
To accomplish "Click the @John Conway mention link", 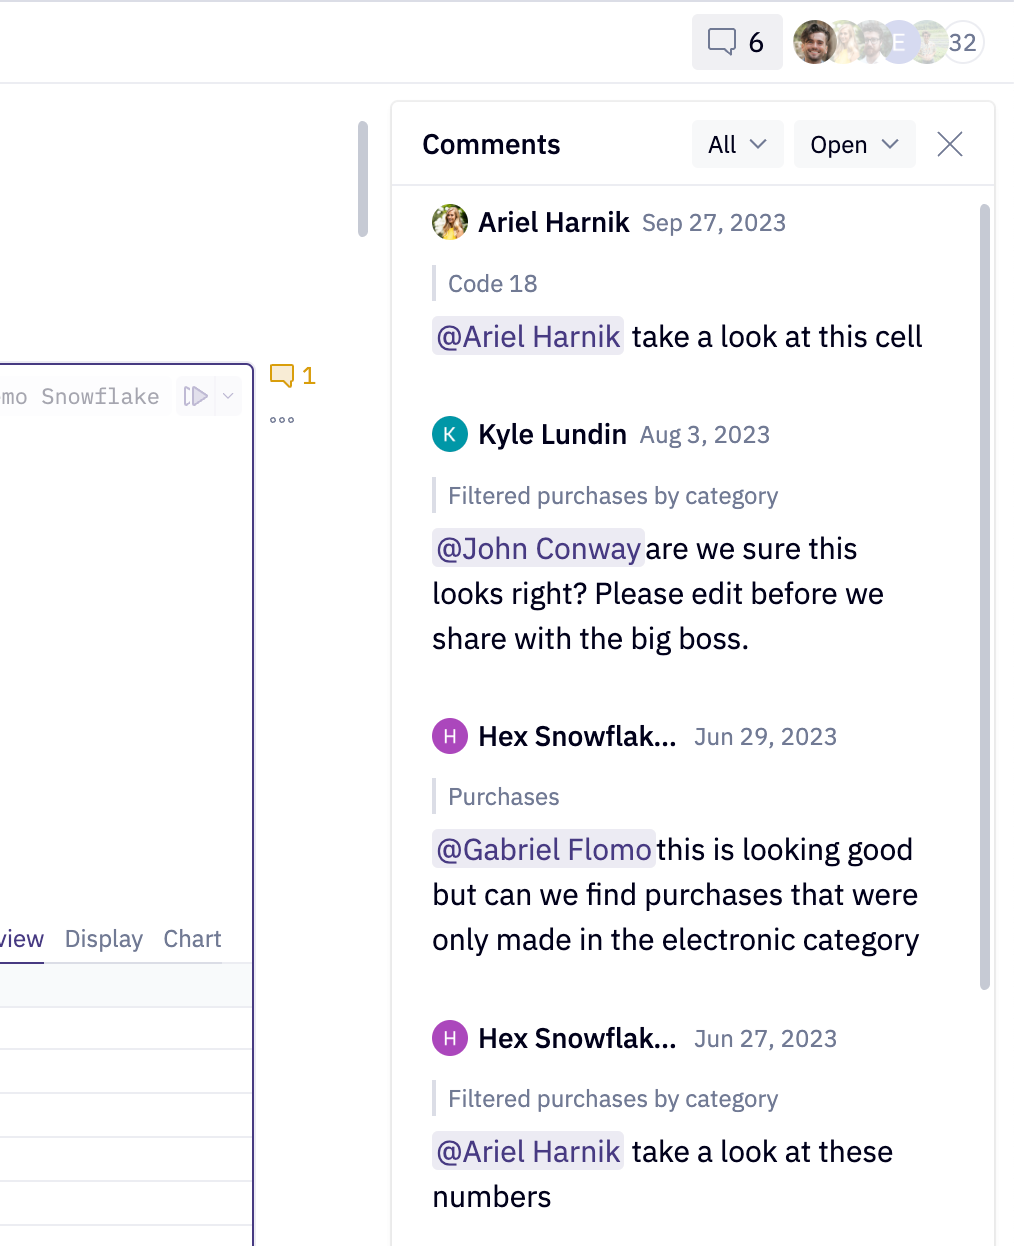I will click(x=538, y=548).
